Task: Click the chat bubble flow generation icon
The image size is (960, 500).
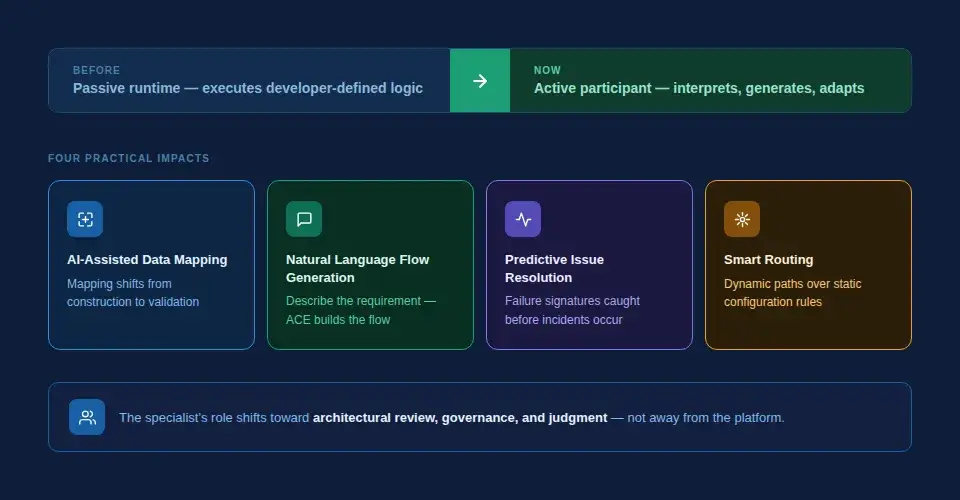Action: click(304, 219)
